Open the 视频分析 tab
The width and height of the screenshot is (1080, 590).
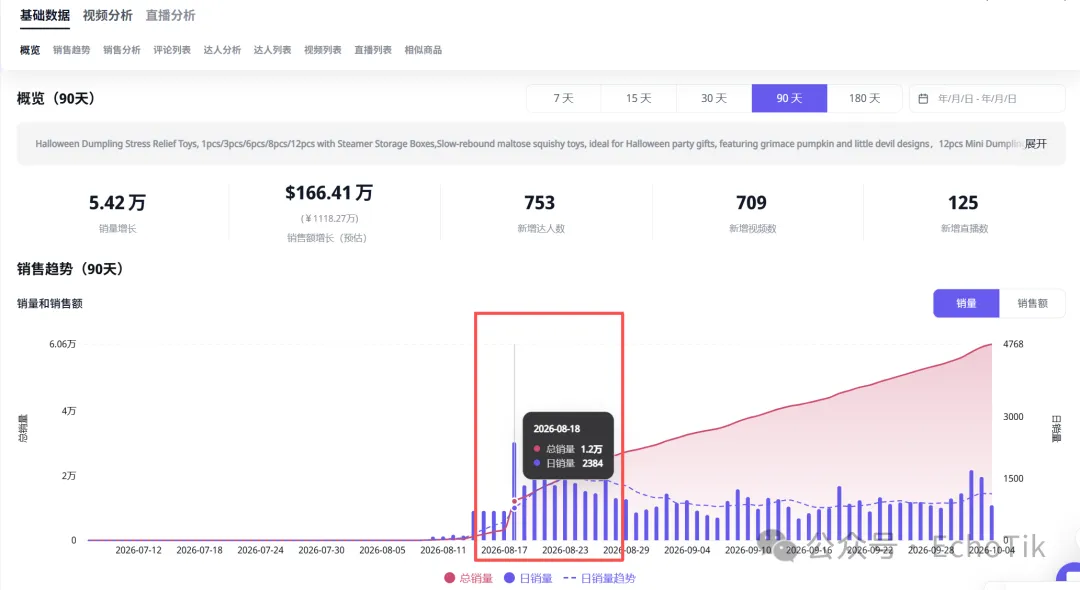[x=107, y=15]
